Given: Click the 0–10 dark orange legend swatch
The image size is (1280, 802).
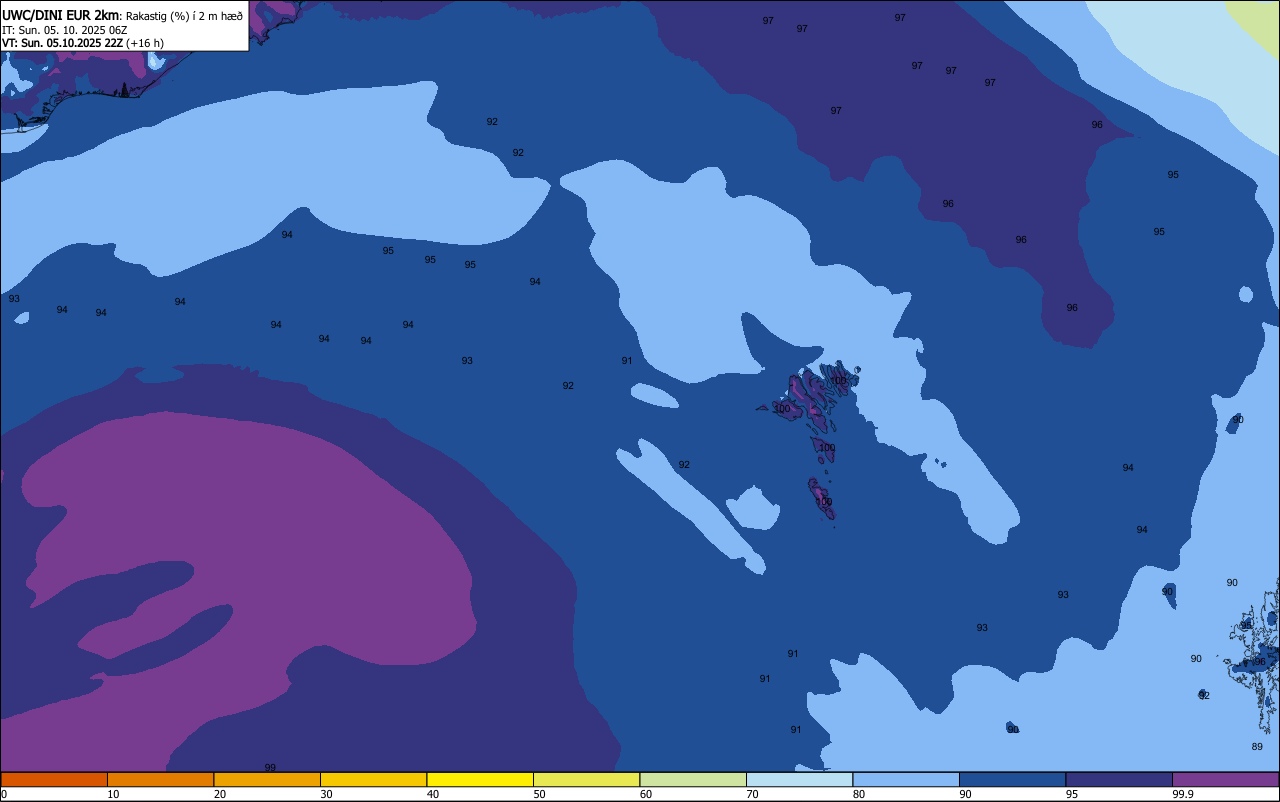Looking at the screenshot, I should point(54,779).
